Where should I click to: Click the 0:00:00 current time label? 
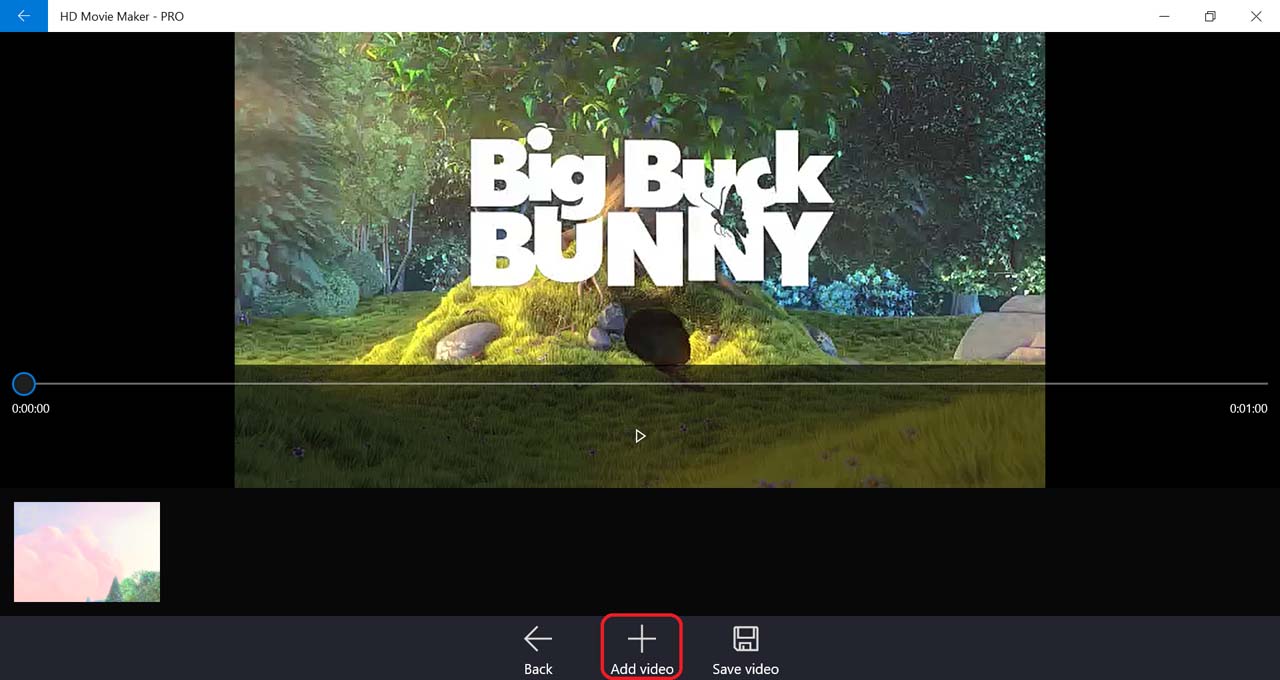(31, 409)
